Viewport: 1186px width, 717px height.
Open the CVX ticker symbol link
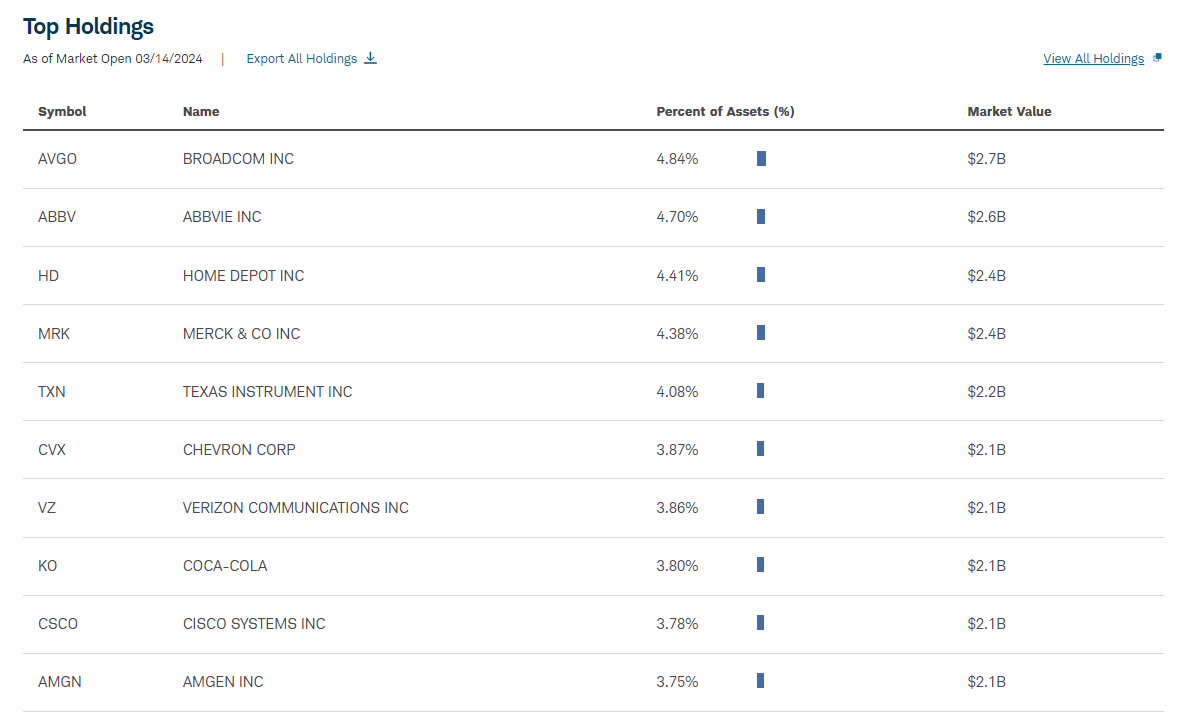[x=52, y=449]
